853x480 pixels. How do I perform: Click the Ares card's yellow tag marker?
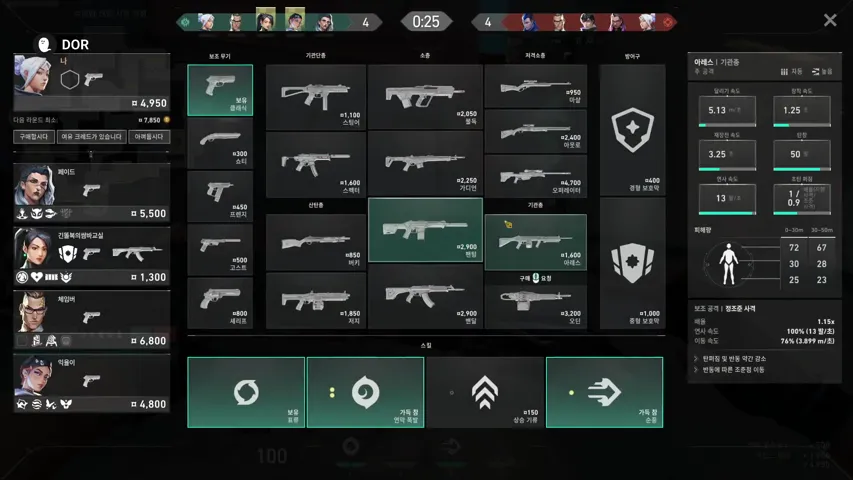click(x=508, y=224)
